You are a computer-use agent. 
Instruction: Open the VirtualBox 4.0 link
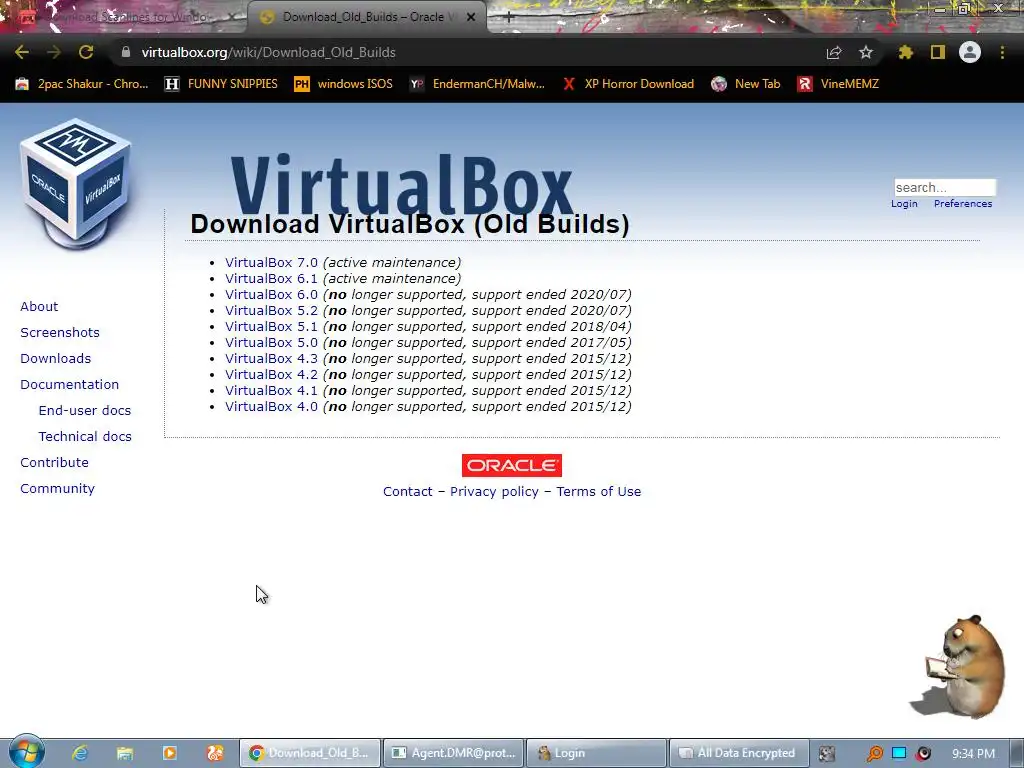click(x=271, y=406)
